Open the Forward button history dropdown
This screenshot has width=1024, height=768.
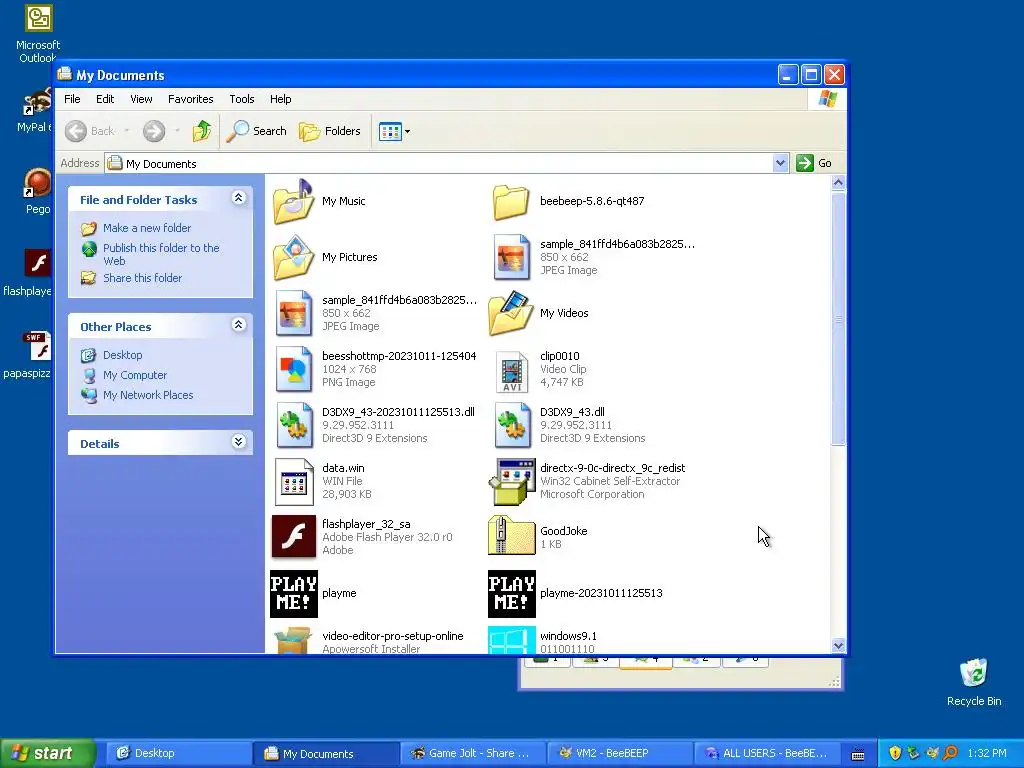coord(177,131)
